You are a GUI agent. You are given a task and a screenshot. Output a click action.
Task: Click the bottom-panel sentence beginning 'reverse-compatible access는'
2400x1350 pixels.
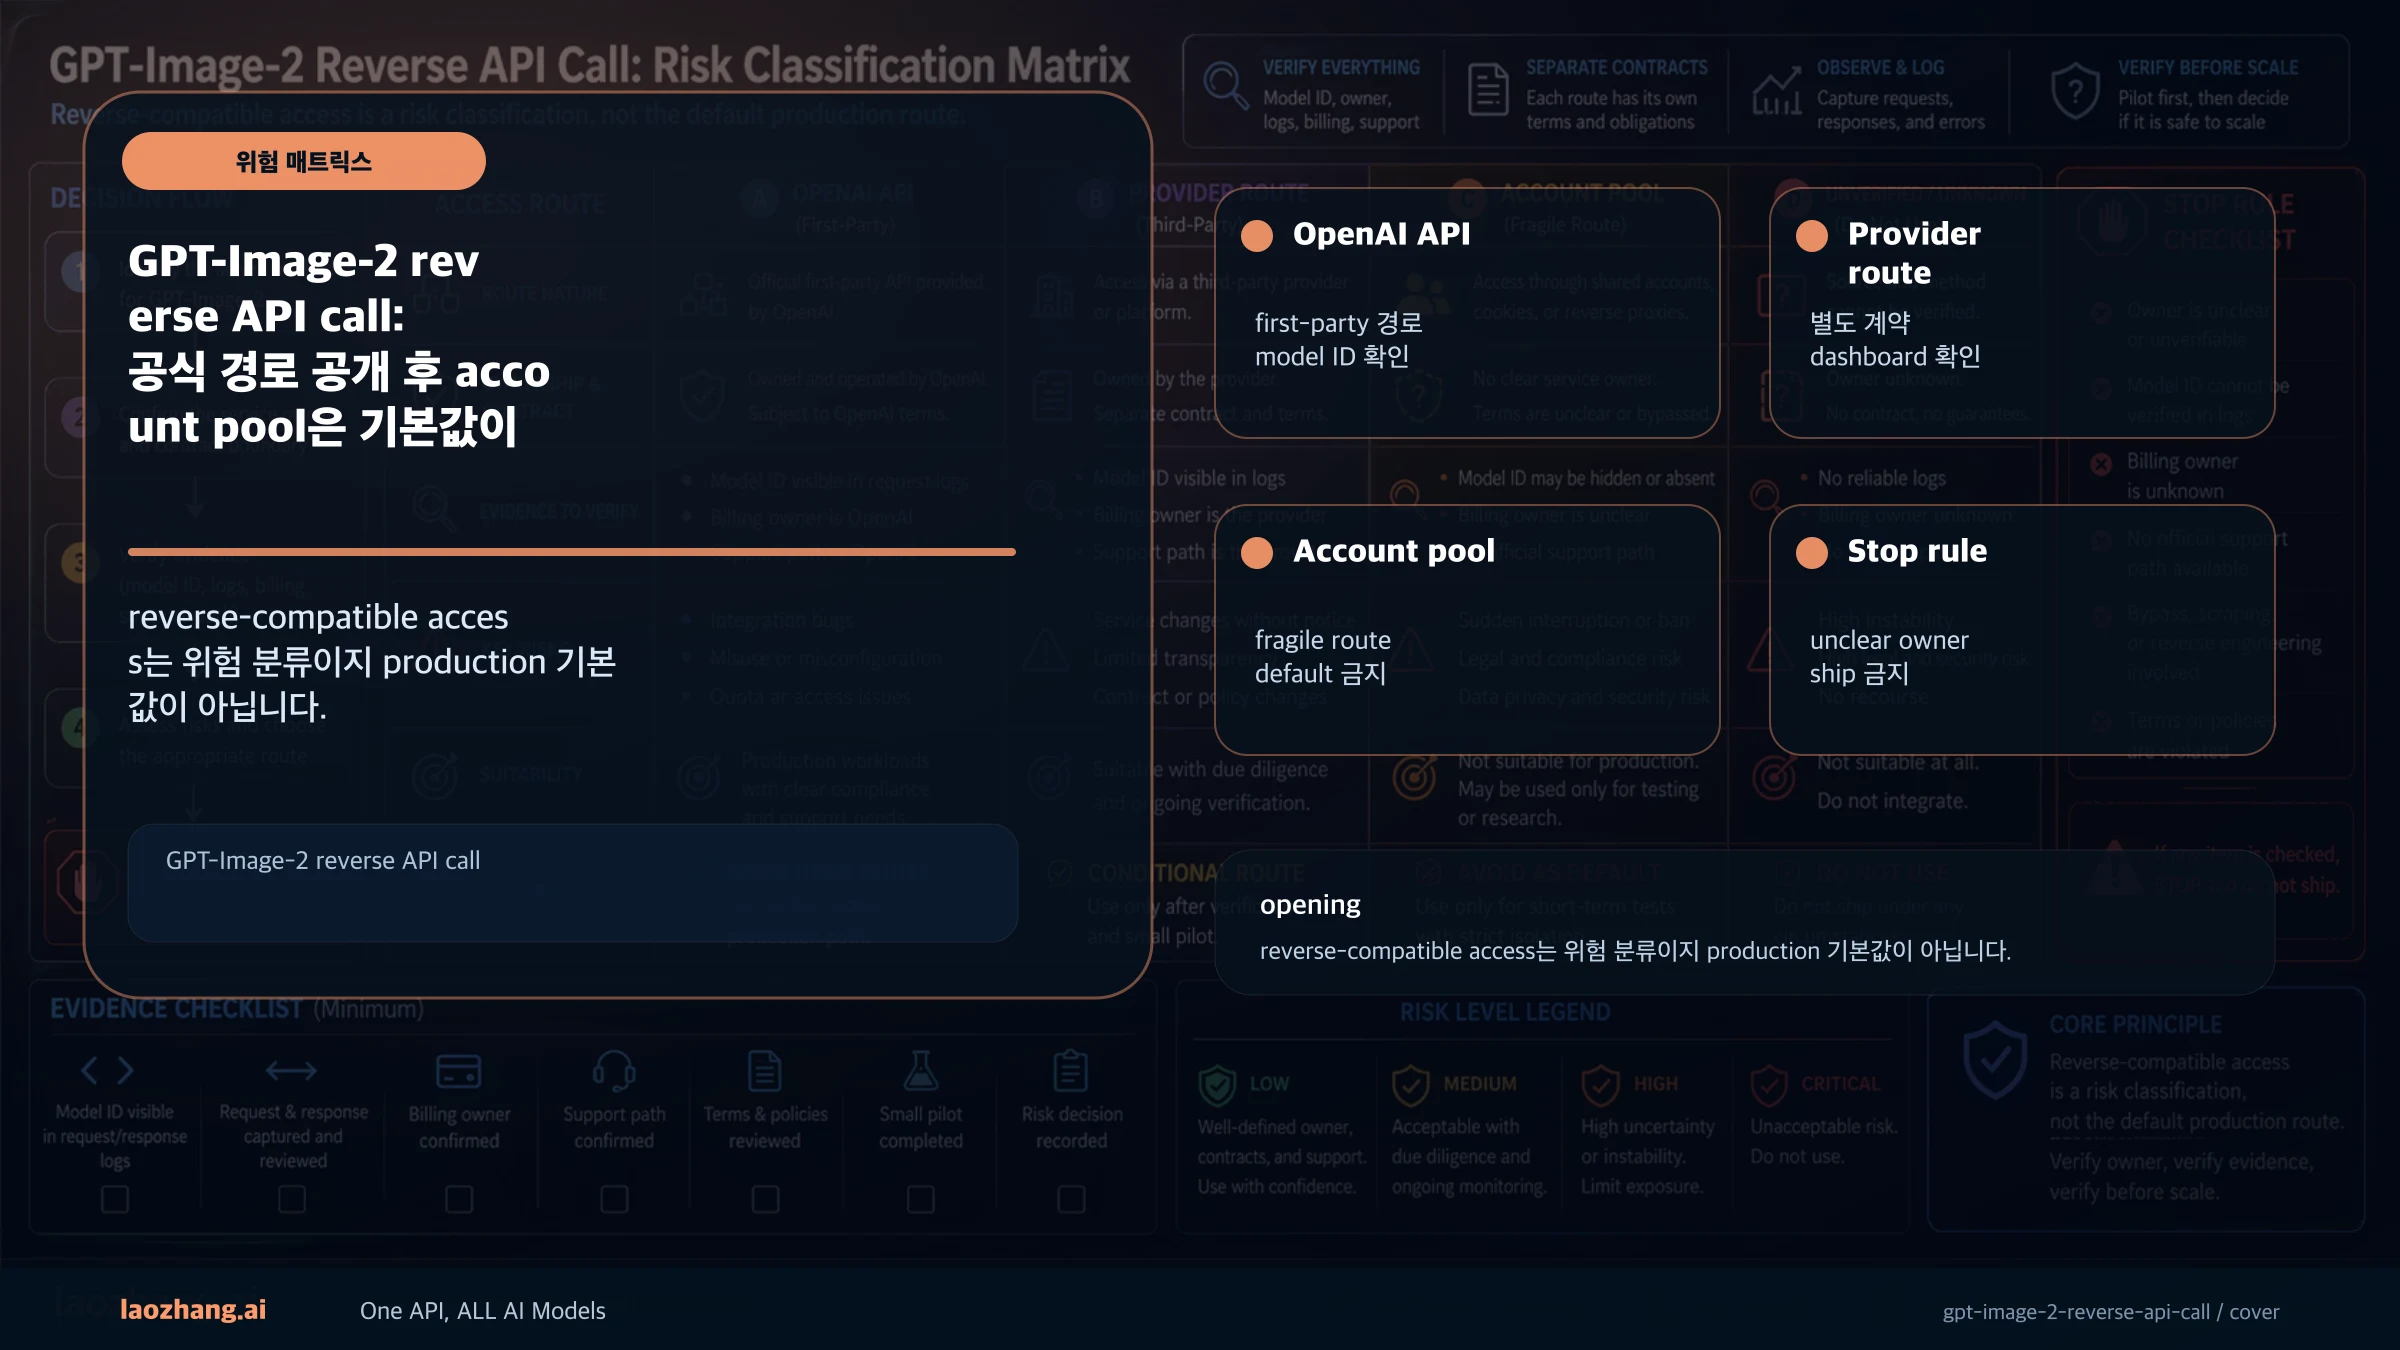1635,951
